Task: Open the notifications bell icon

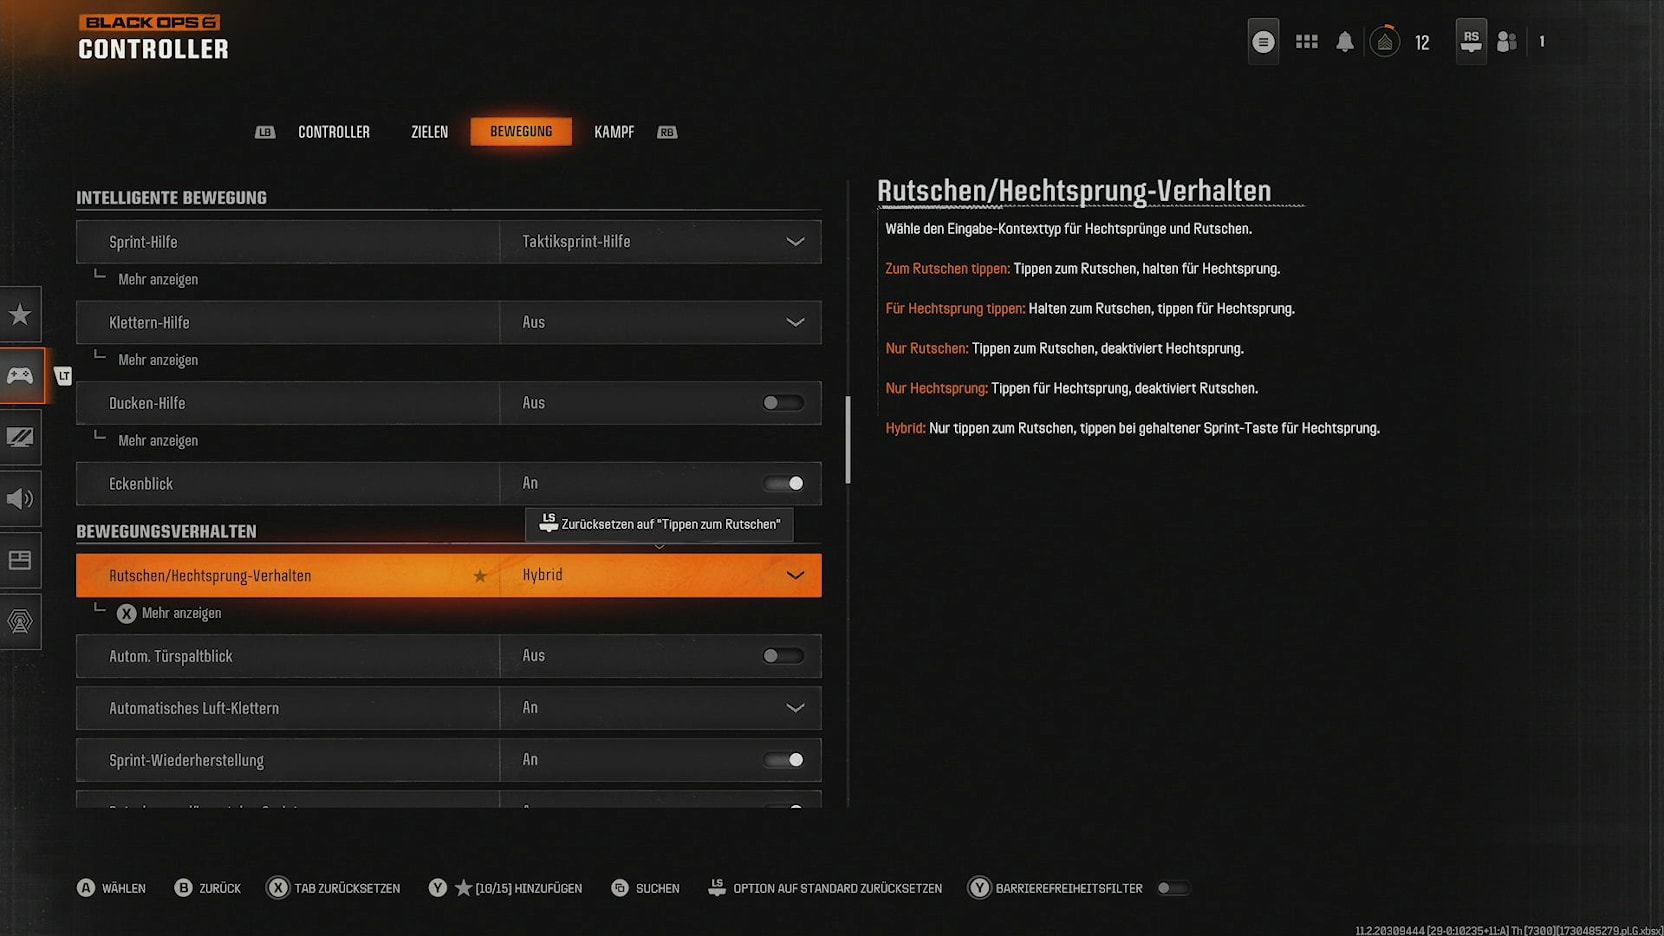Action: point(1345,42)
